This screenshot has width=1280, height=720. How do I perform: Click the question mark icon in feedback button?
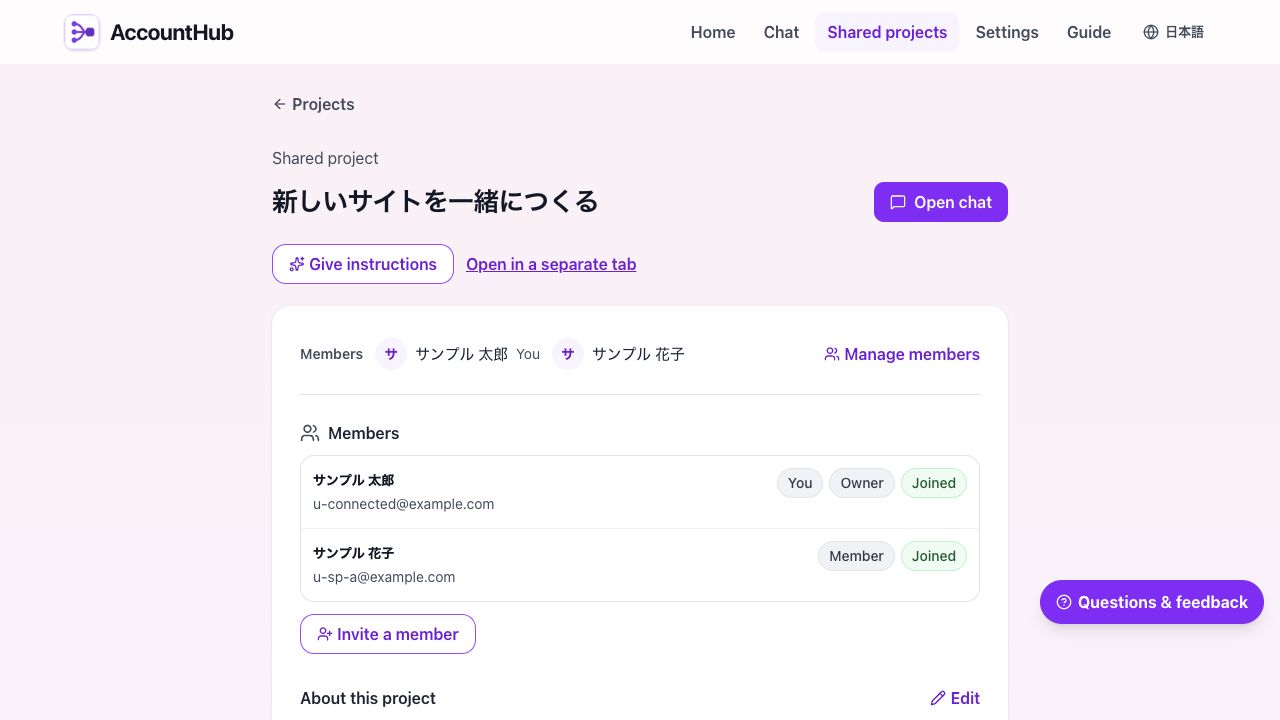click(1064, 602)
